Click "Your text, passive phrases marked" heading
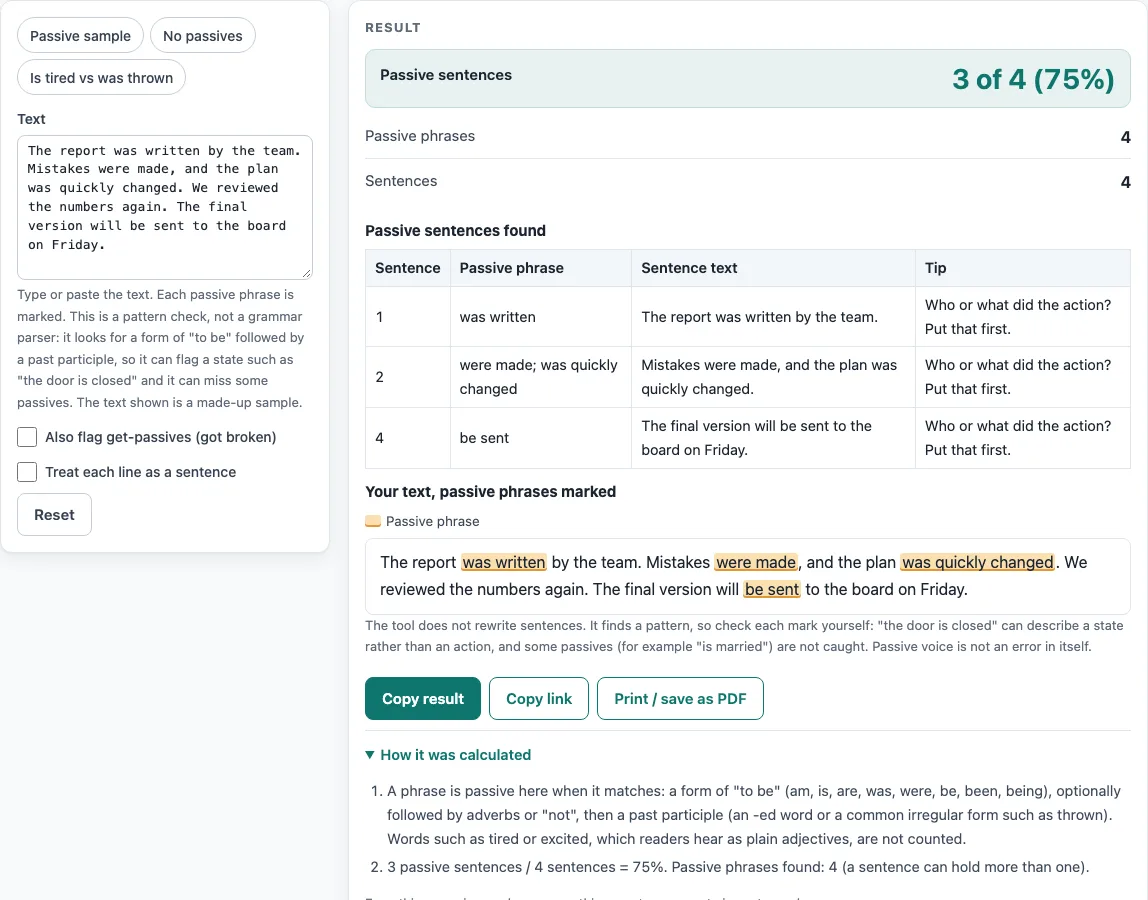 (x=491, y=491)
